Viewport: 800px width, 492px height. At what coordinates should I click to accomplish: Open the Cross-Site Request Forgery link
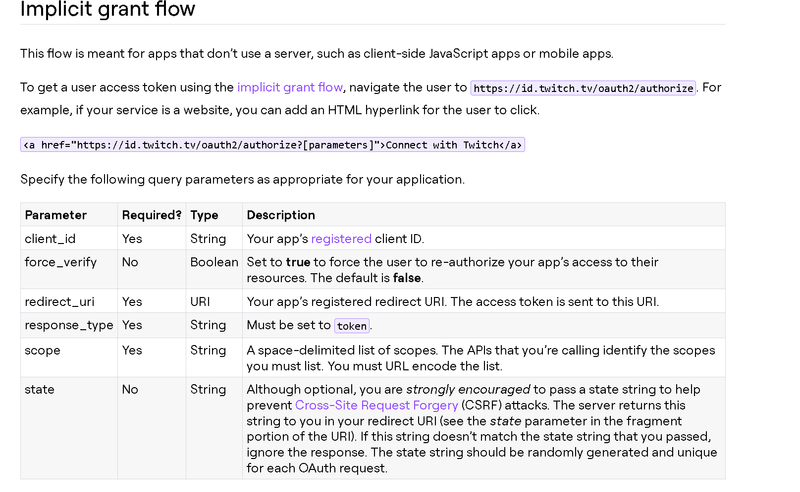click(377, 405)
